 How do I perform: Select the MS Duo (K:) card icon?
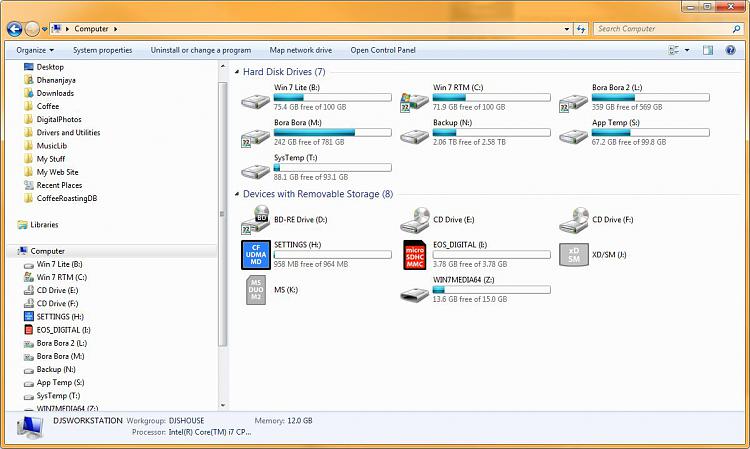coord(256,290)
